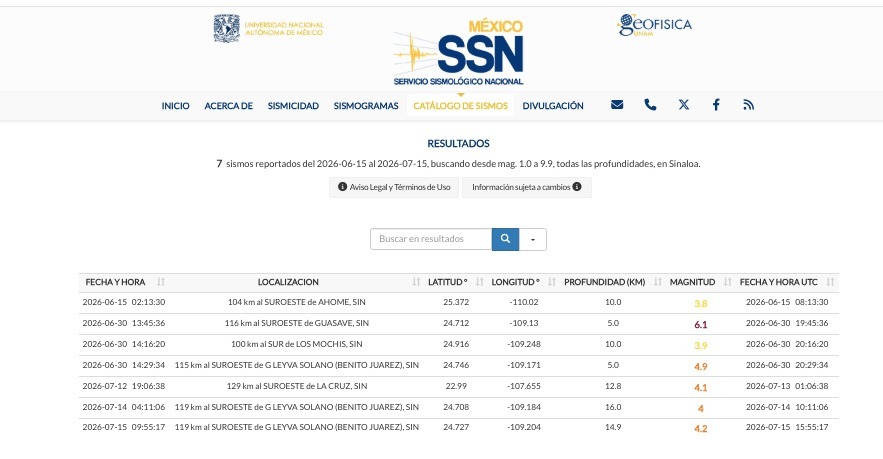The image size is (883, 459).
Task: Click the depth value 12.8
Action: tap(613, 386)
